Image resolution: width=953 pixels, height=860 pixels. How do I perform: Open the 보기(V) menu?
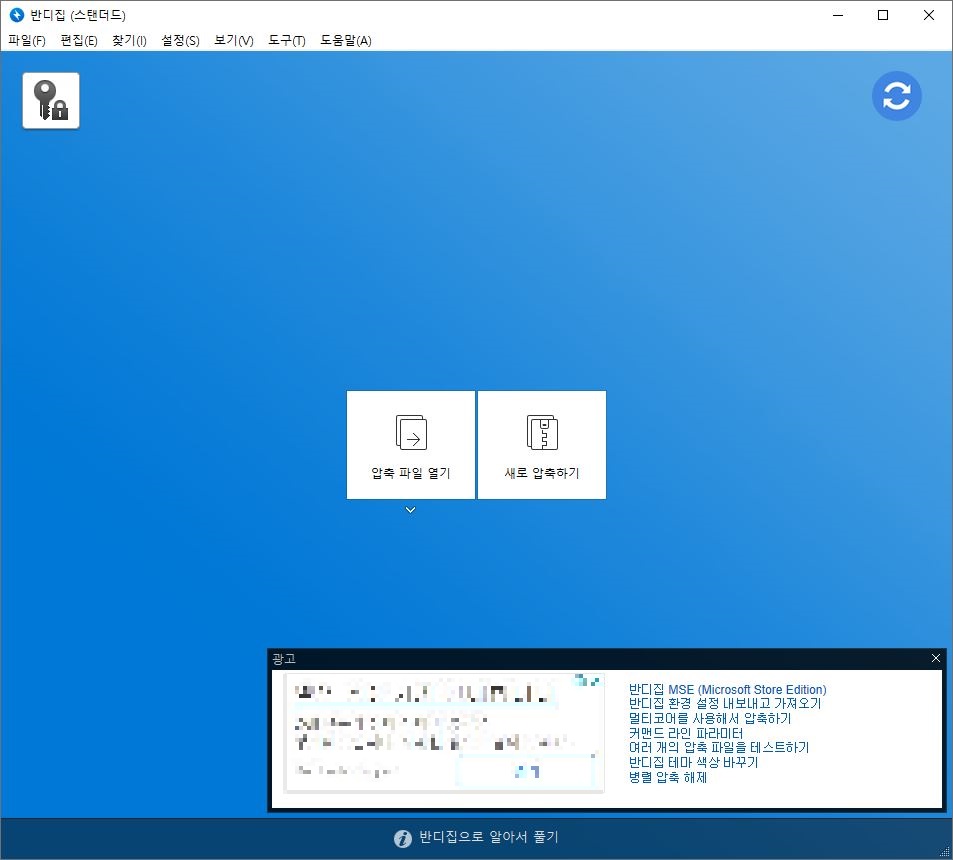[234, 41]
